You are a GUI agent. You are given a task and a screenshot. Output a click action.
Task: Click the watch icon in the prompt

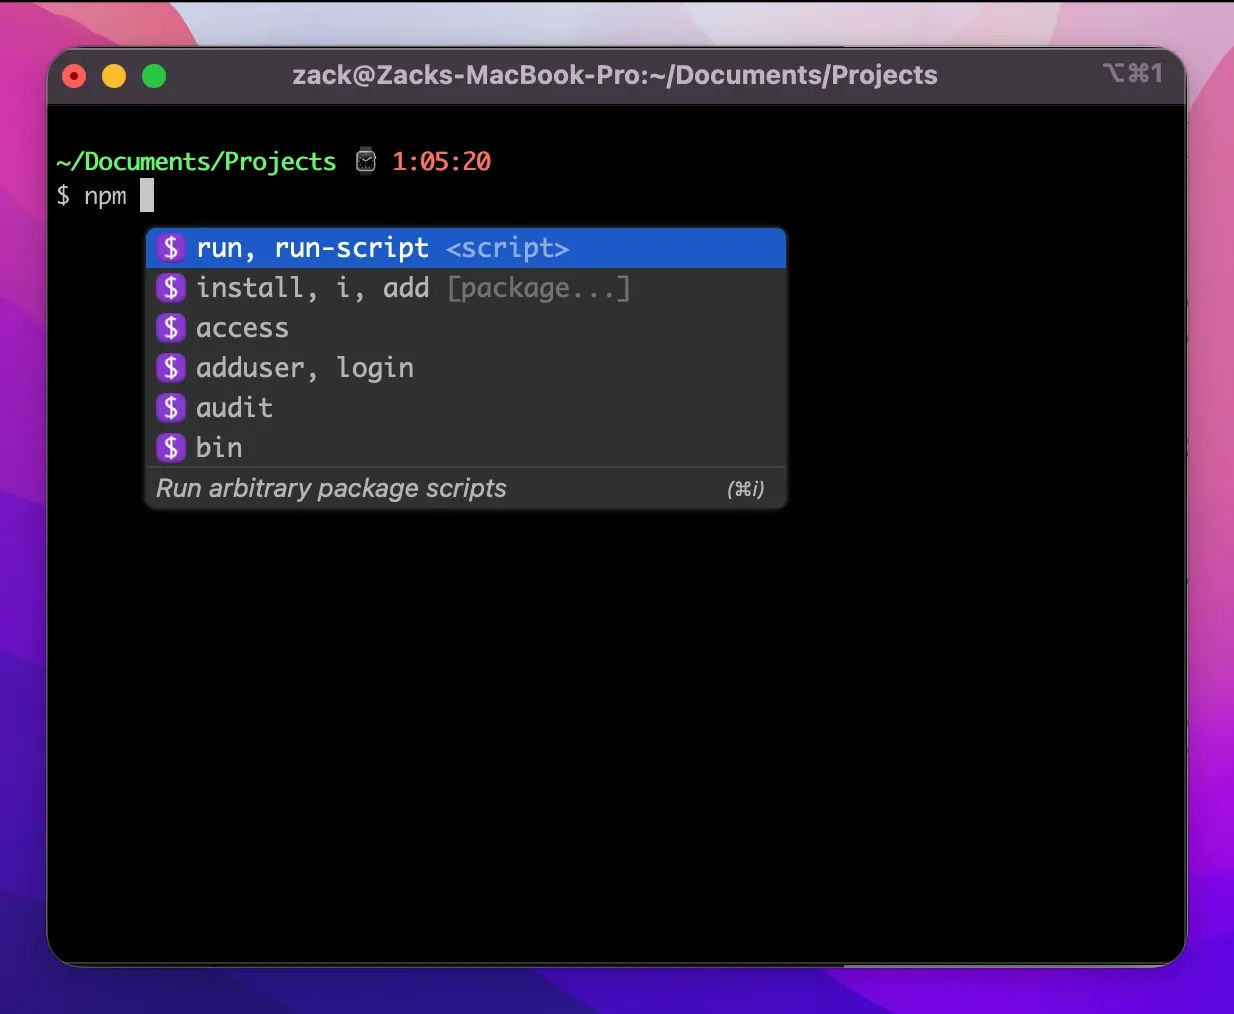pyautogui.click(x=365, y=160)
